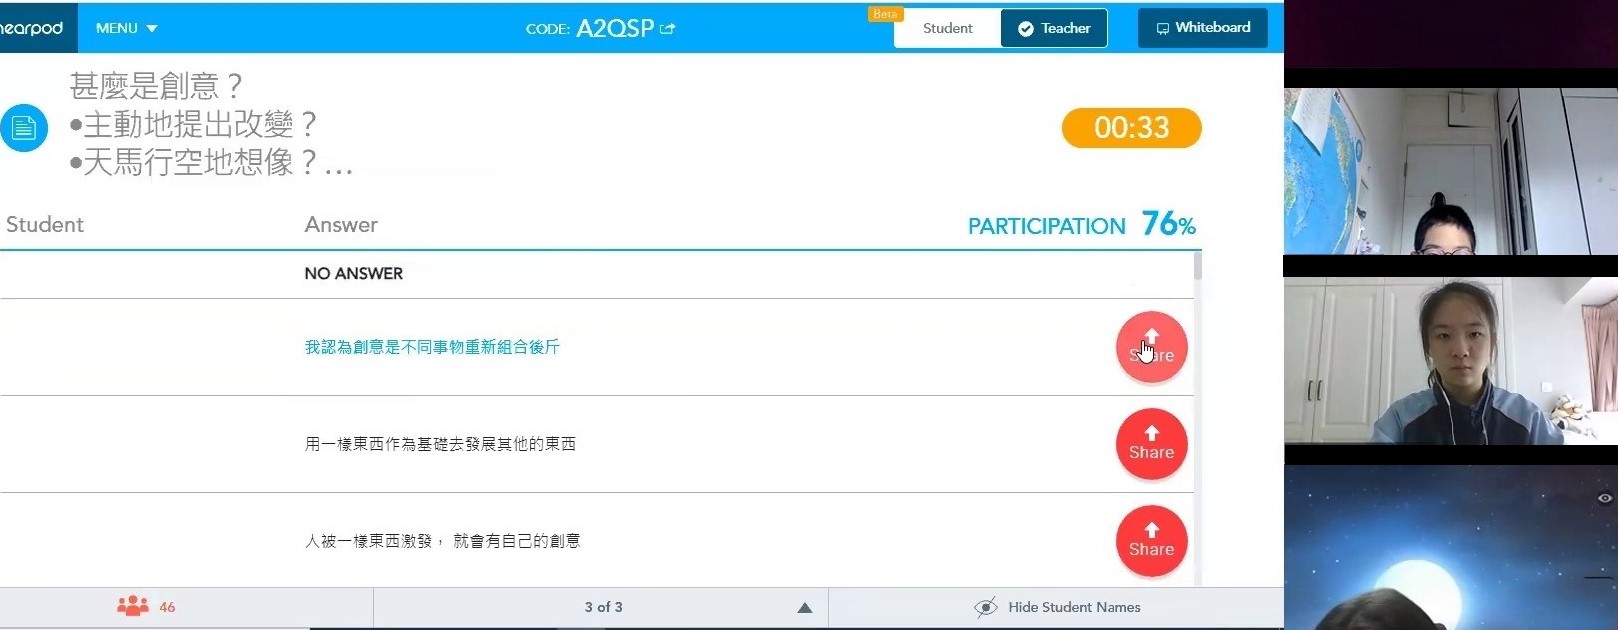Select the moon-background video thumbnail
This screenshot has height=630, width=1618.
(1450, 547)
